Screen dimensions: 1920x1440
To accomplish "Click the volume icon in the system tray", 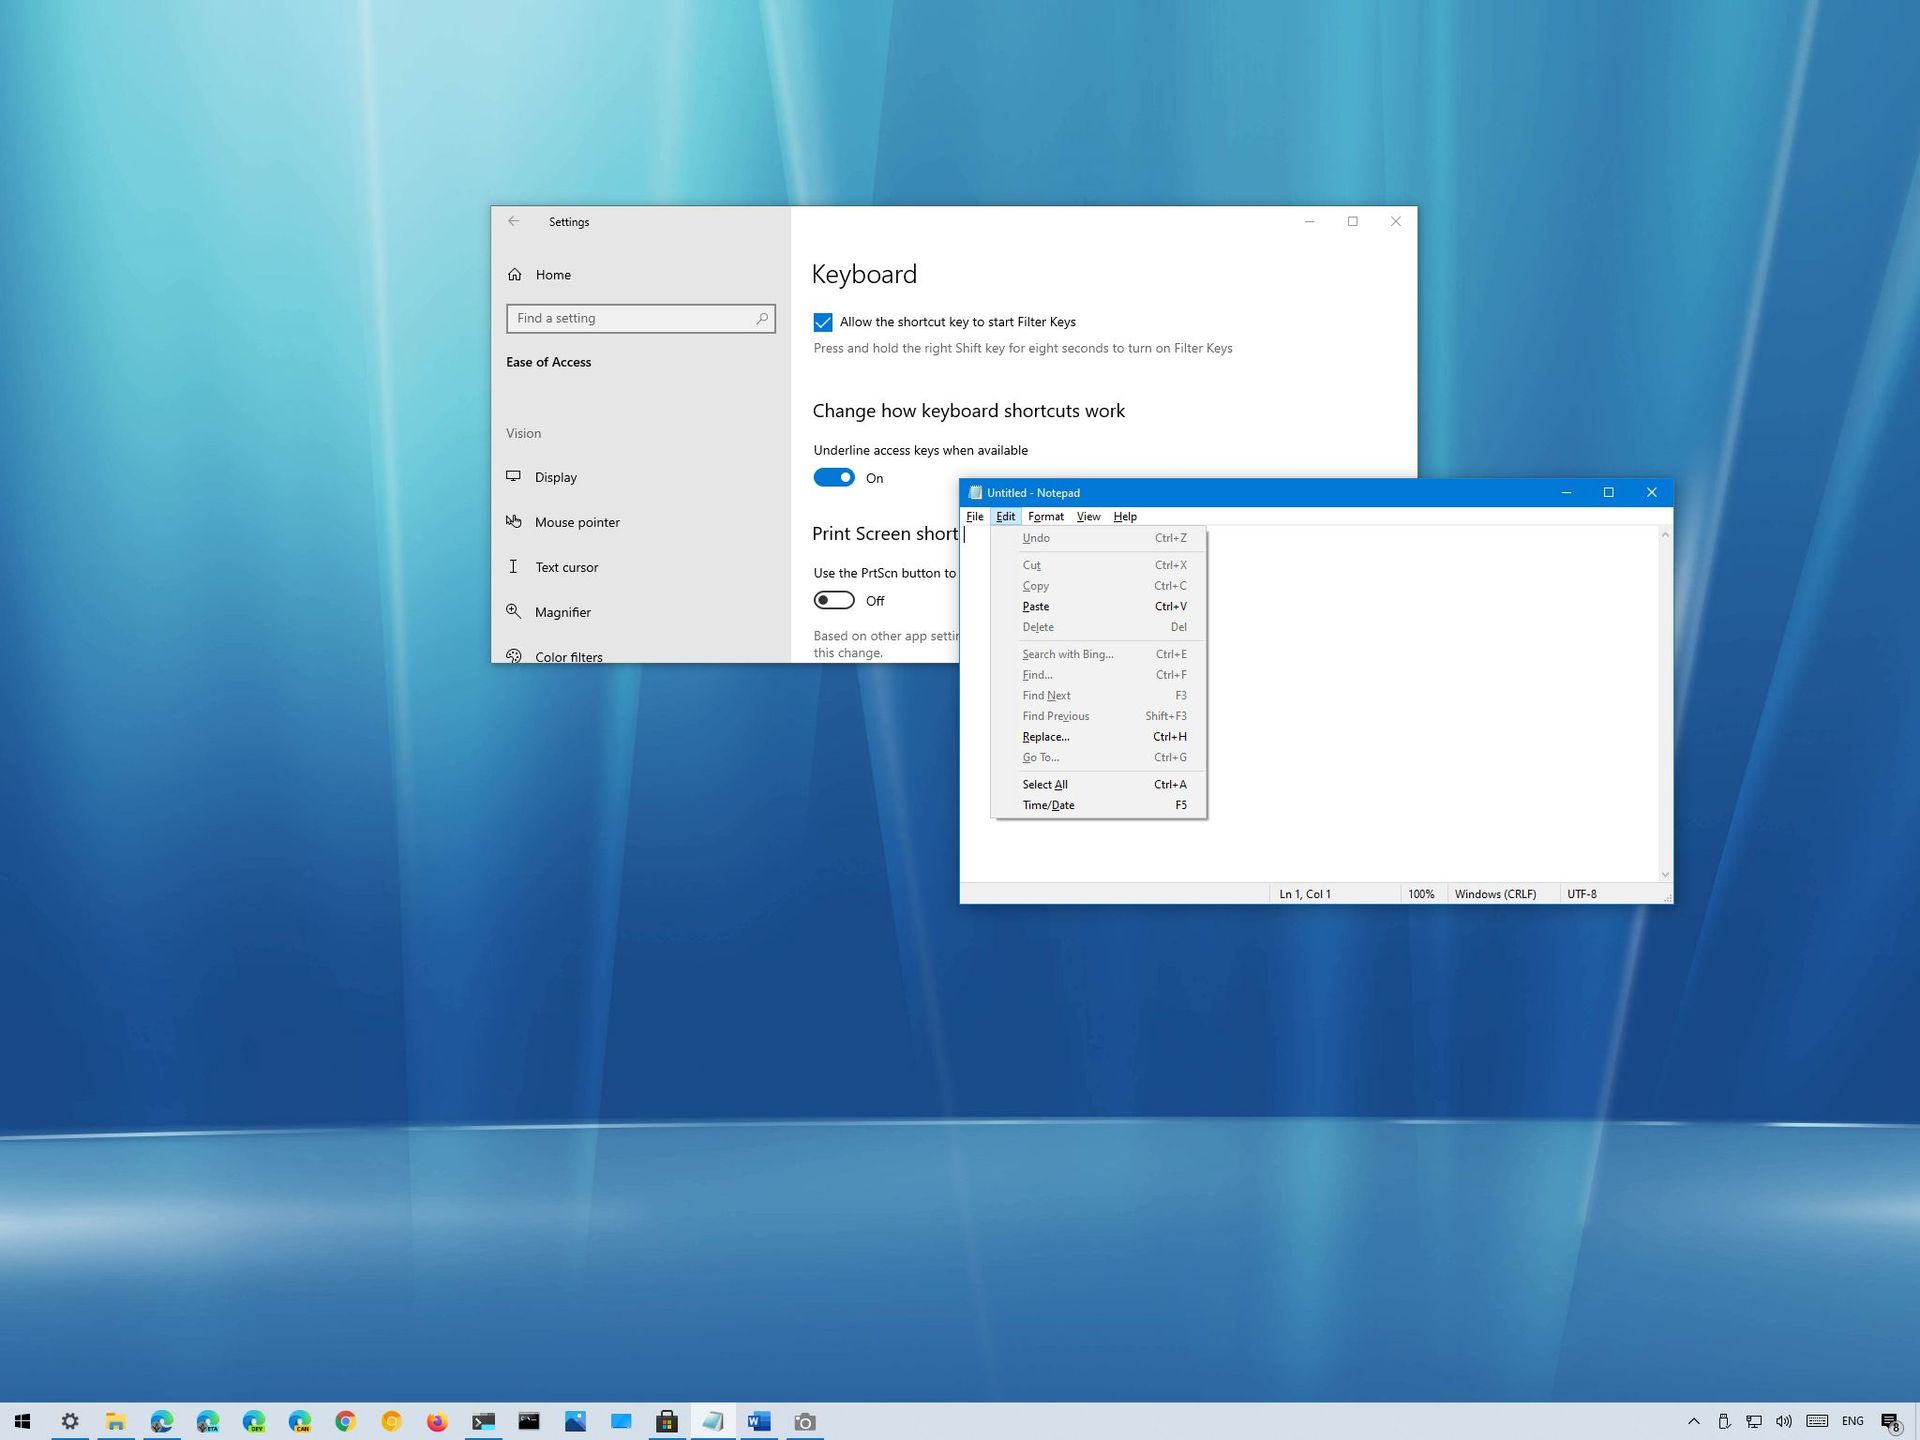I will (x=1785, y=1421).
